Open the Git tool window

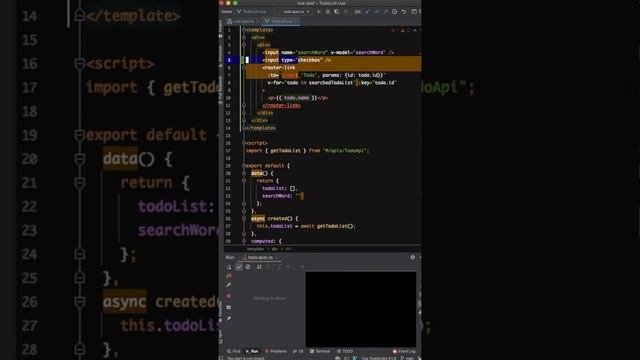(299, 351)
